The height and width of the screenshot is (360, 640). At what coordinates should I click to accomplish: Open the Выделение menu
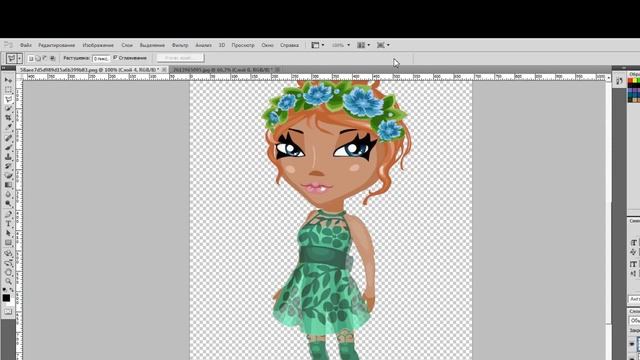pos(152,45)
